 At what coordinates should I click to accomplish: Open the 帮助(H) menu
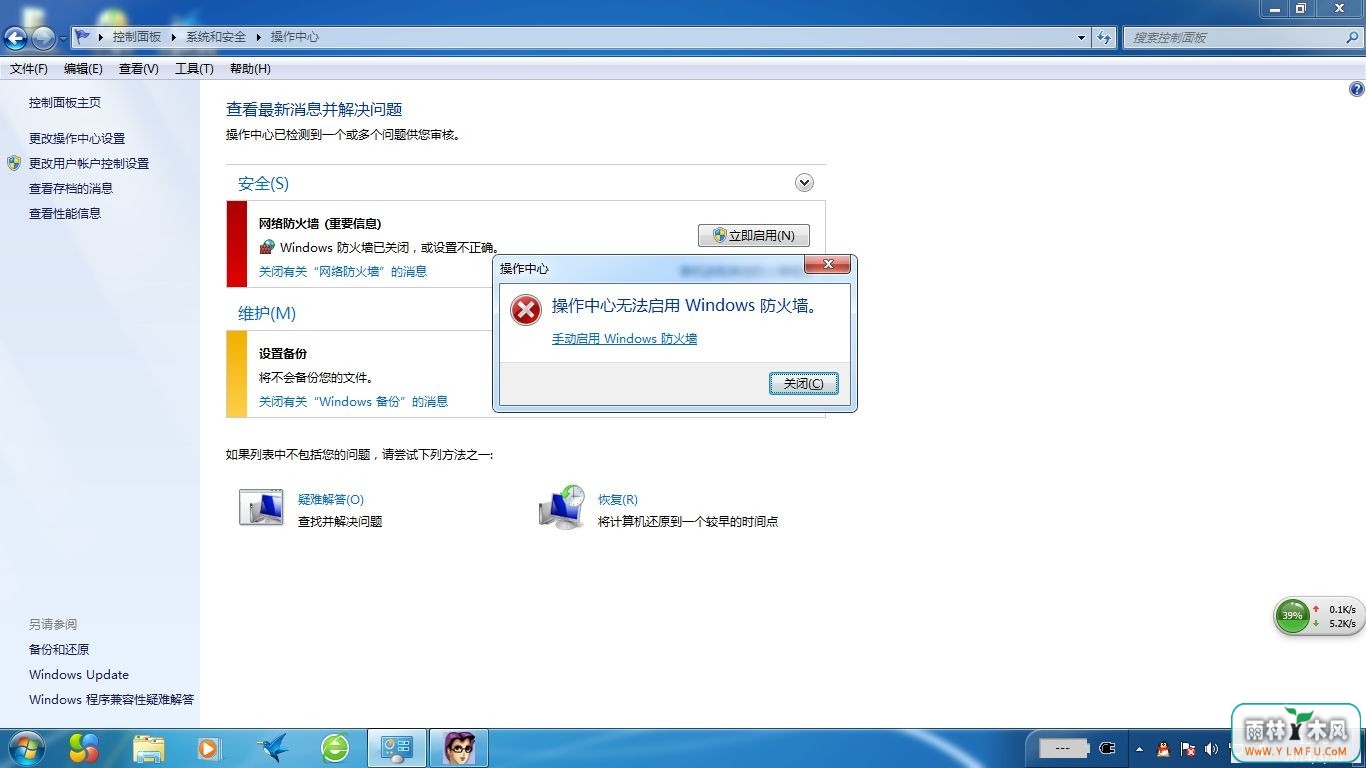click(x=250, y=69)
